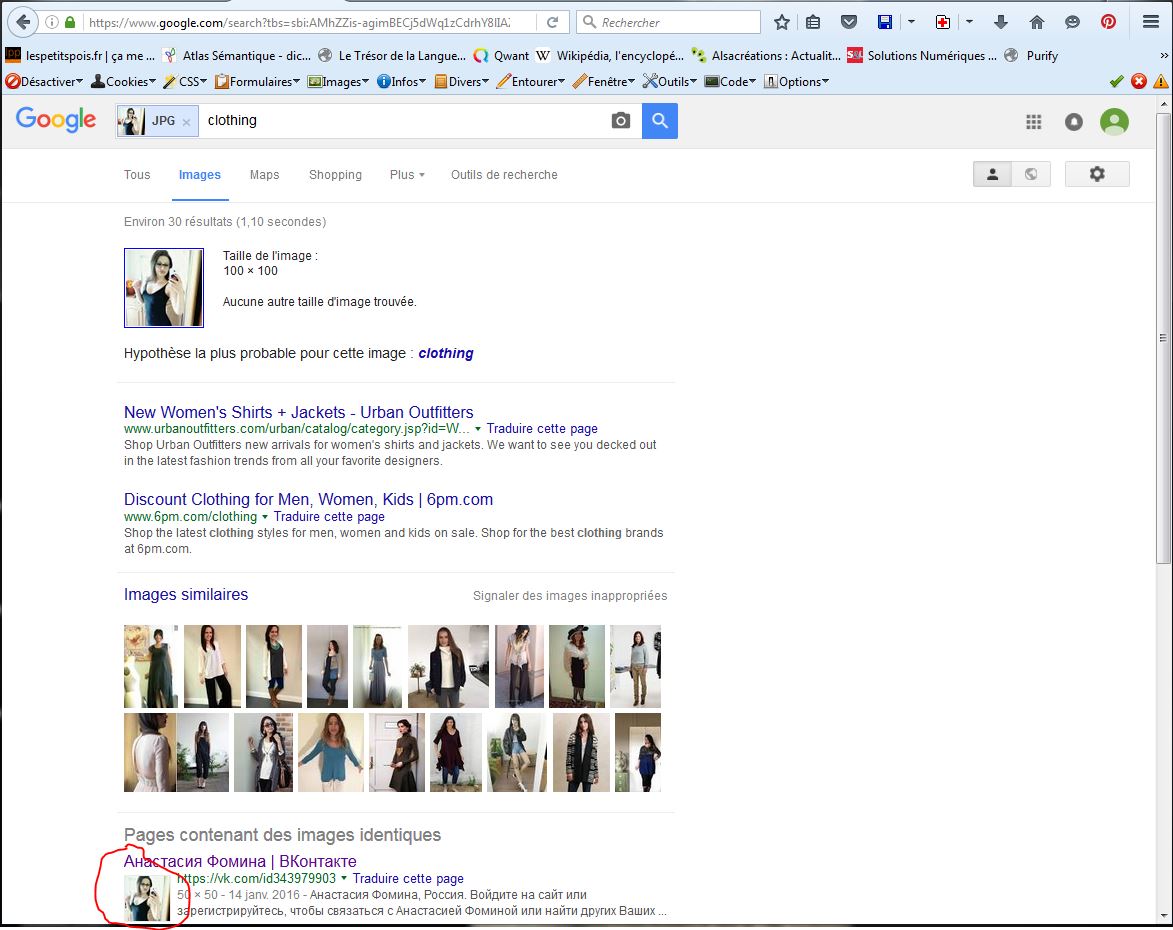
Task: Switch to the Maps tab
Action: (x=264, y=175)
